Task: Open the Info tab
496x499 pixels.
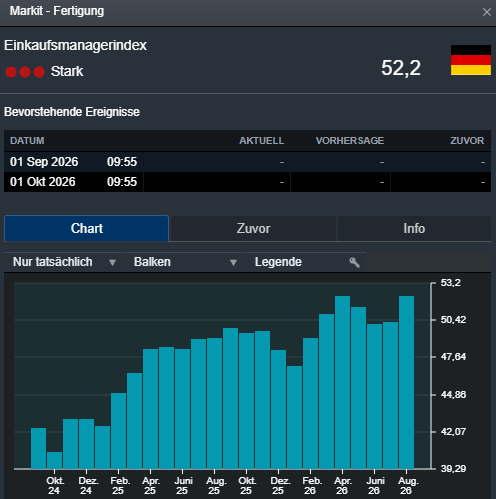Action: pos(414,229)
